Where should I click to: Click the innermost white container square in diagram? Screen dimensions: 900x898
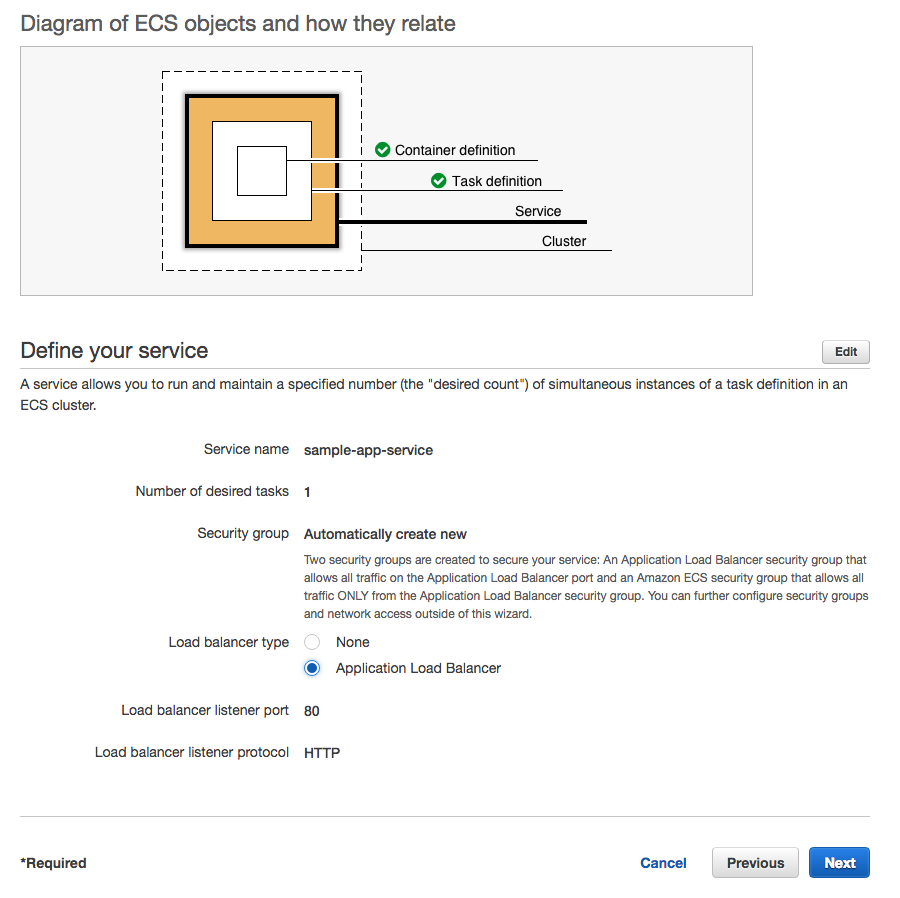pyautogui.click(x=261, y=170)
